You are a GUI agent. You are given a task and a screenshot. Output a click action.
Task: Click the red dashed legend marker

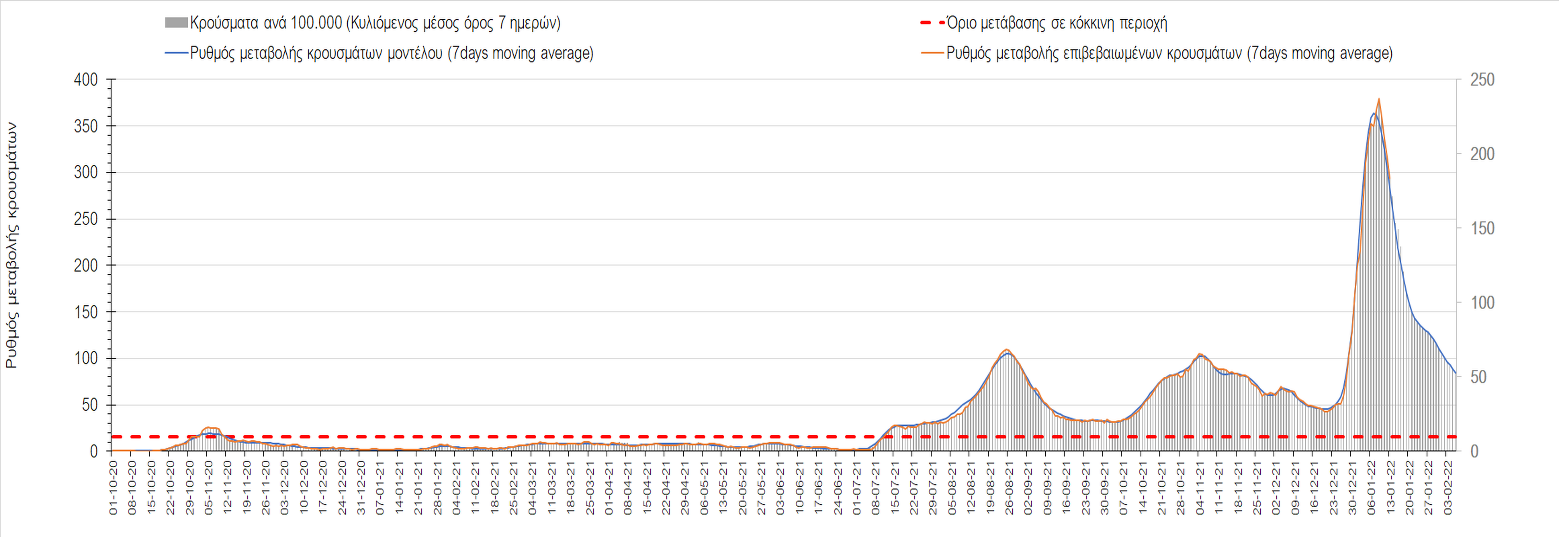click(929, 23)
